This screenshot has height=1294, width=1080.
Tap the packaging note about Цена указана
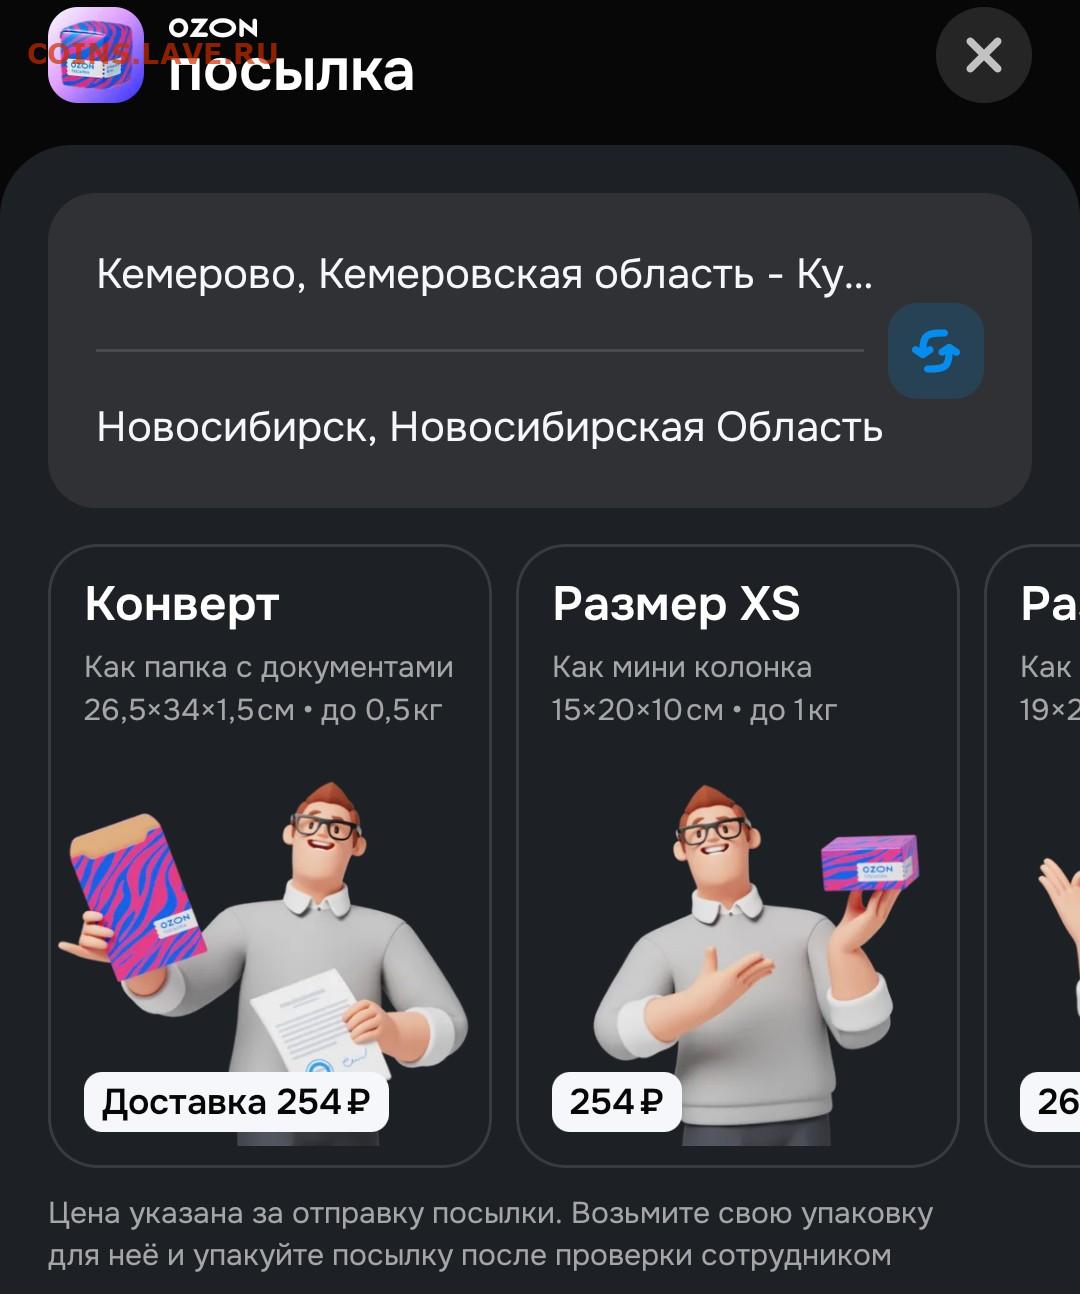click(490, 1234)
